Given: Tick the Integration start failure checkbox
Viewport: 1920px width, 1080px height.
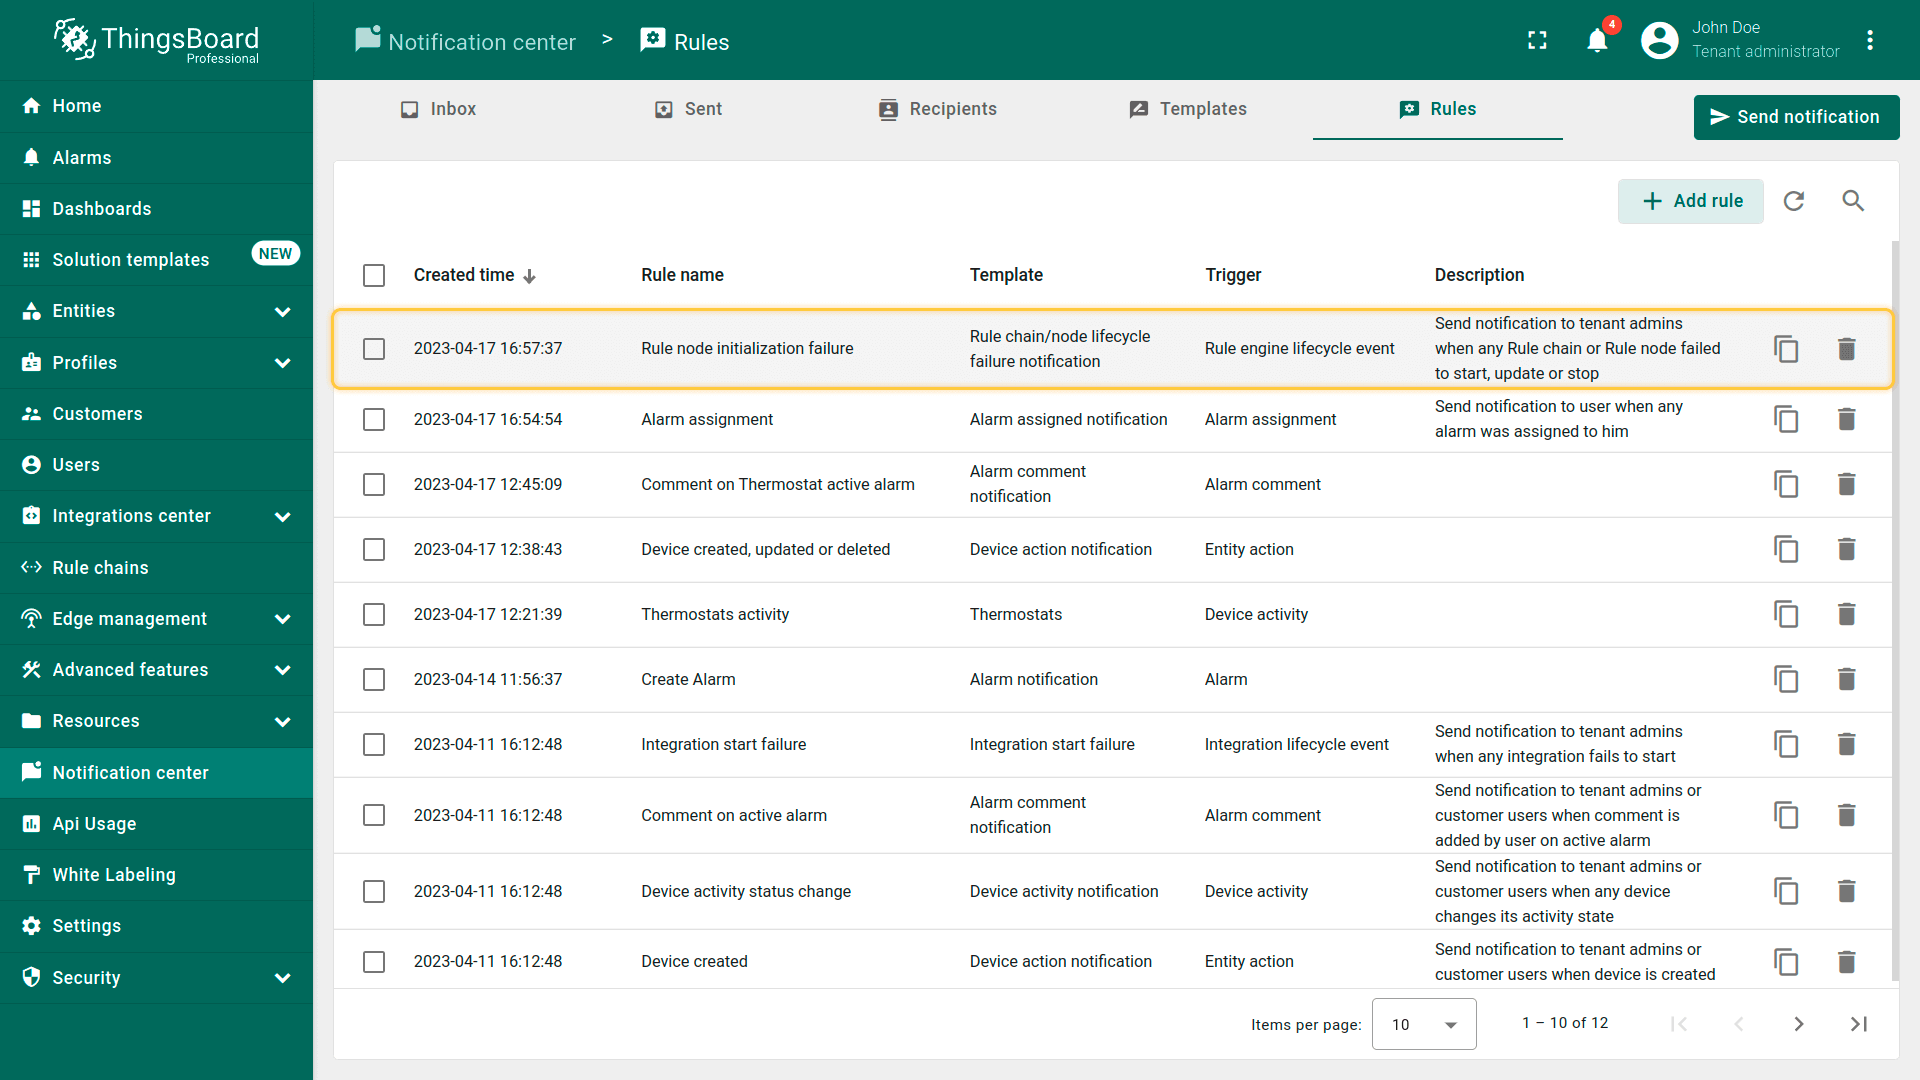Looking at the screenshot, I should coord(374,744).
